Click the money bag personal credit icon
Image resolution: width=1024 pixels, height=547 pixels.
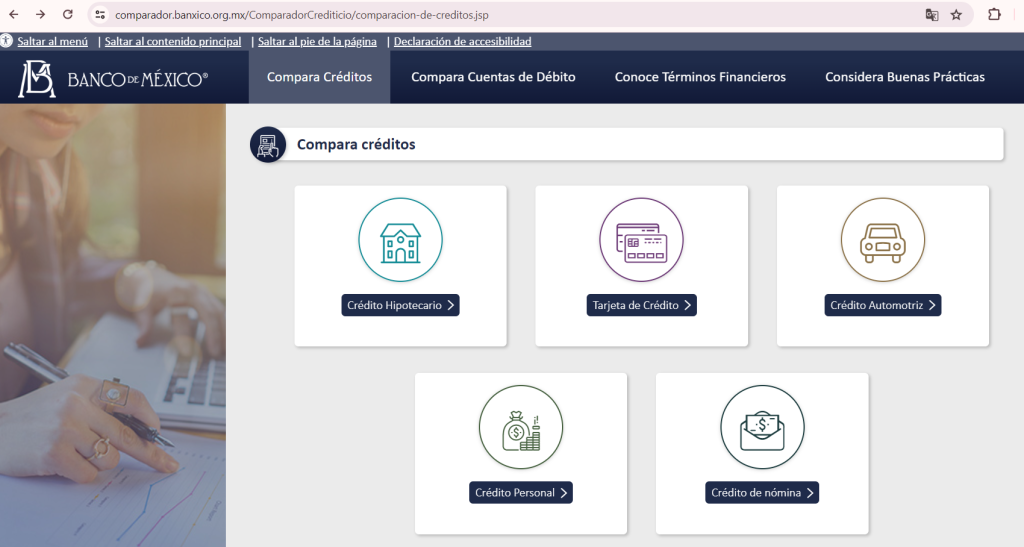point(521,427)
